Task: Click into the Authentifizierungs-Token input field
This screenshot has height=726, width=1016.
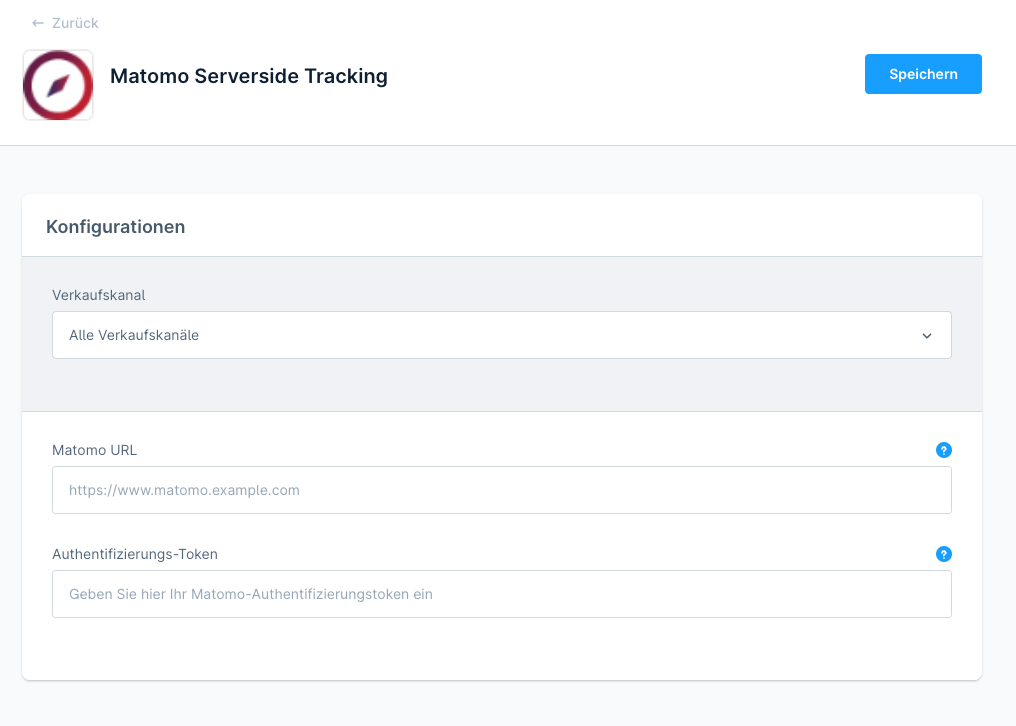Action: click(502, 594)
